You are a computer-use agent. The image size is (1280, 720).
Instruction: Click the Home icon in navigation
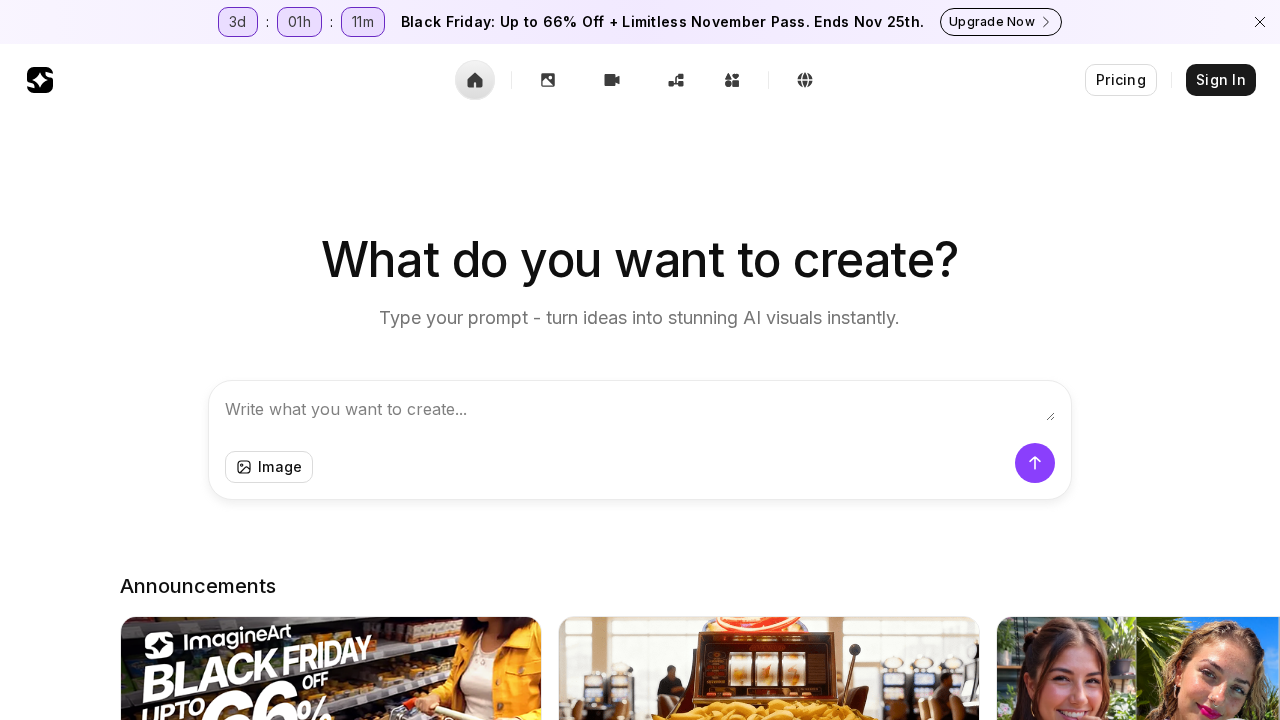(475, 80)
